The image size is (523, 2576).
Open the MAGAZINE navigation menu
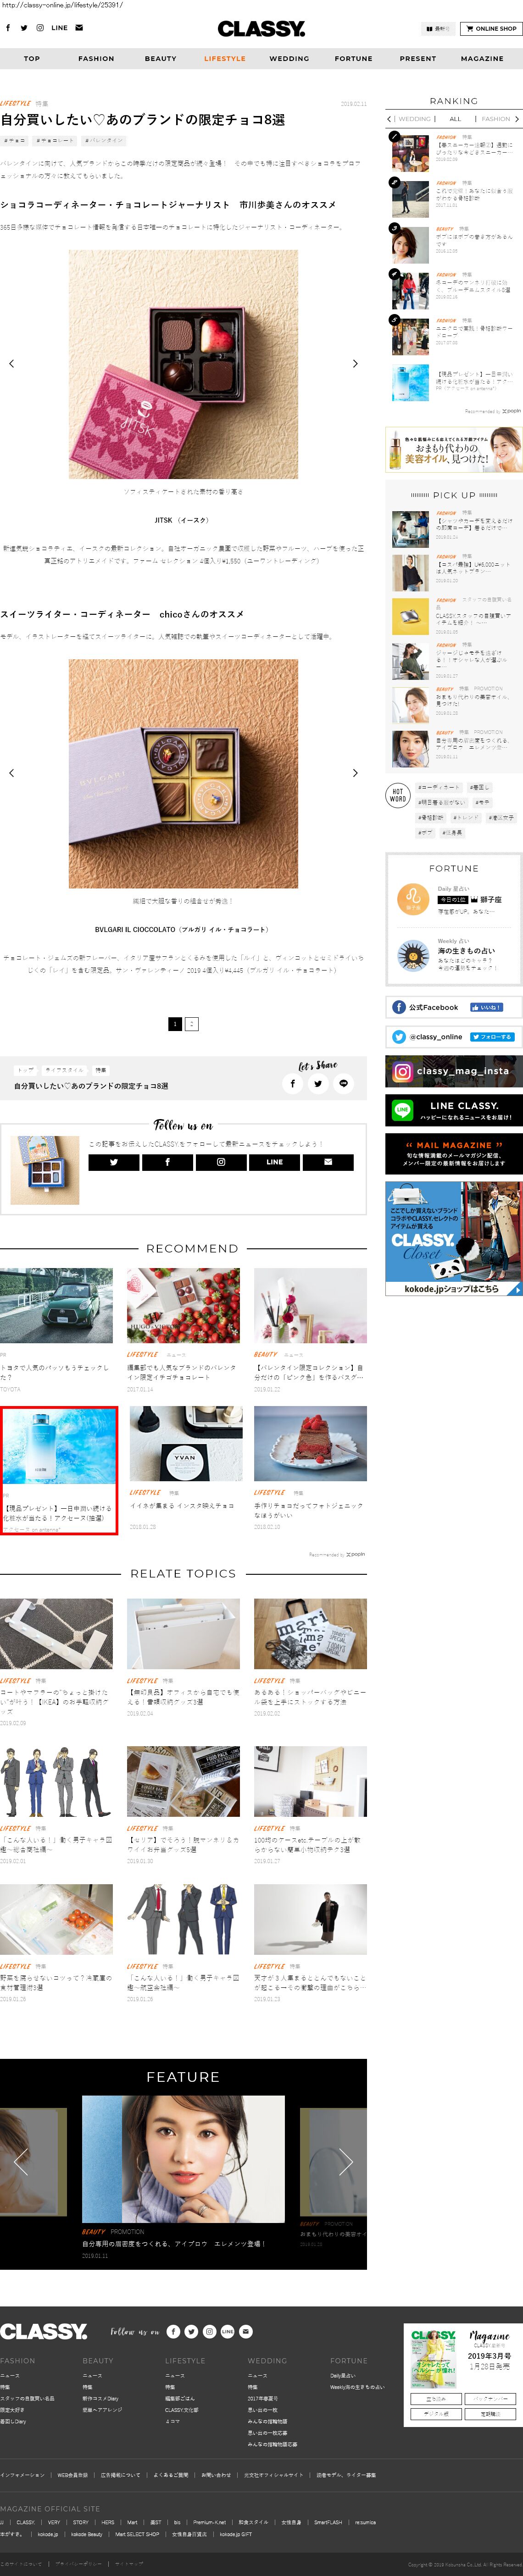click(482, 59)
